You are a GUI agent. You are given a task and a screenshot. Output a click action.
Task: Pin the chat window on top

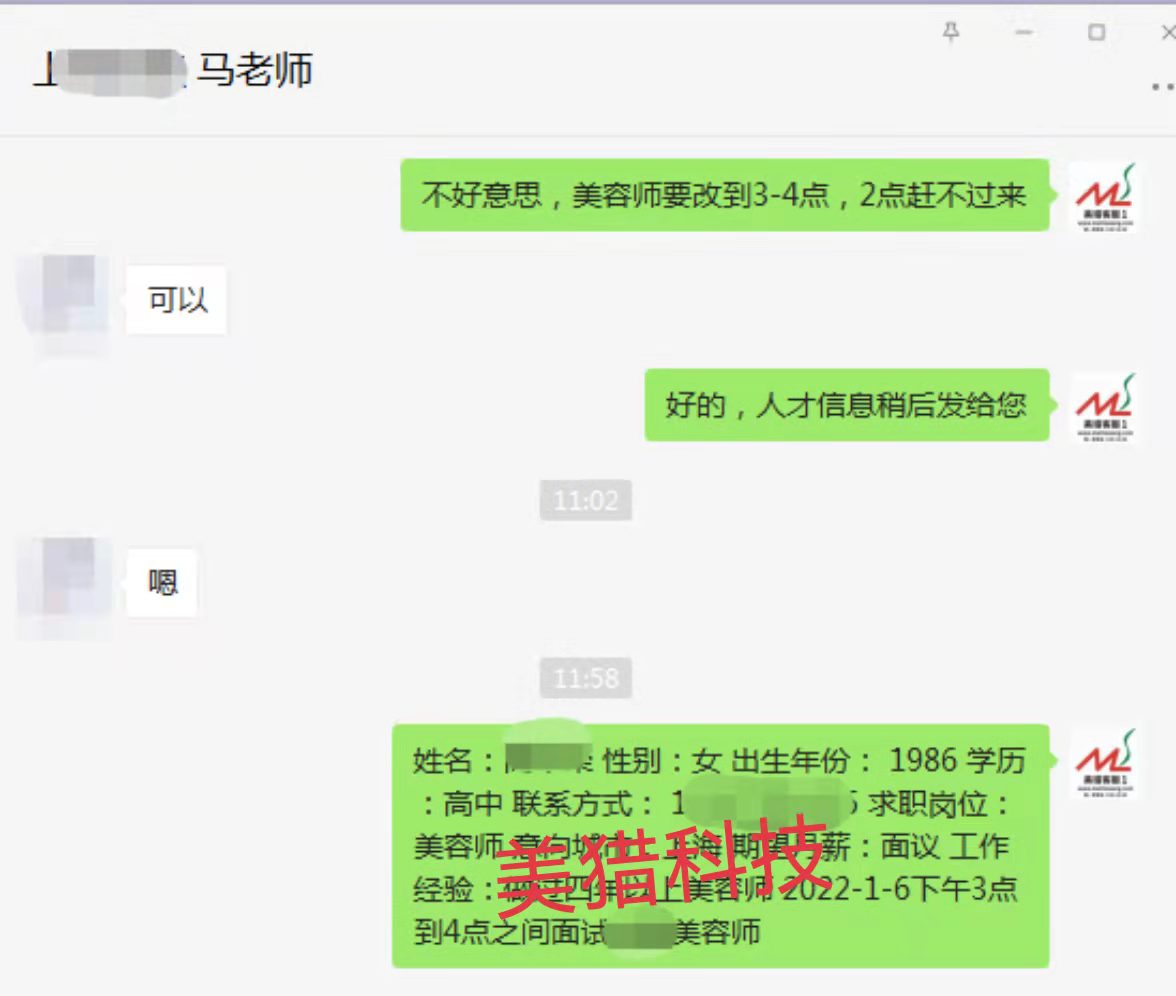pos(951,32)
